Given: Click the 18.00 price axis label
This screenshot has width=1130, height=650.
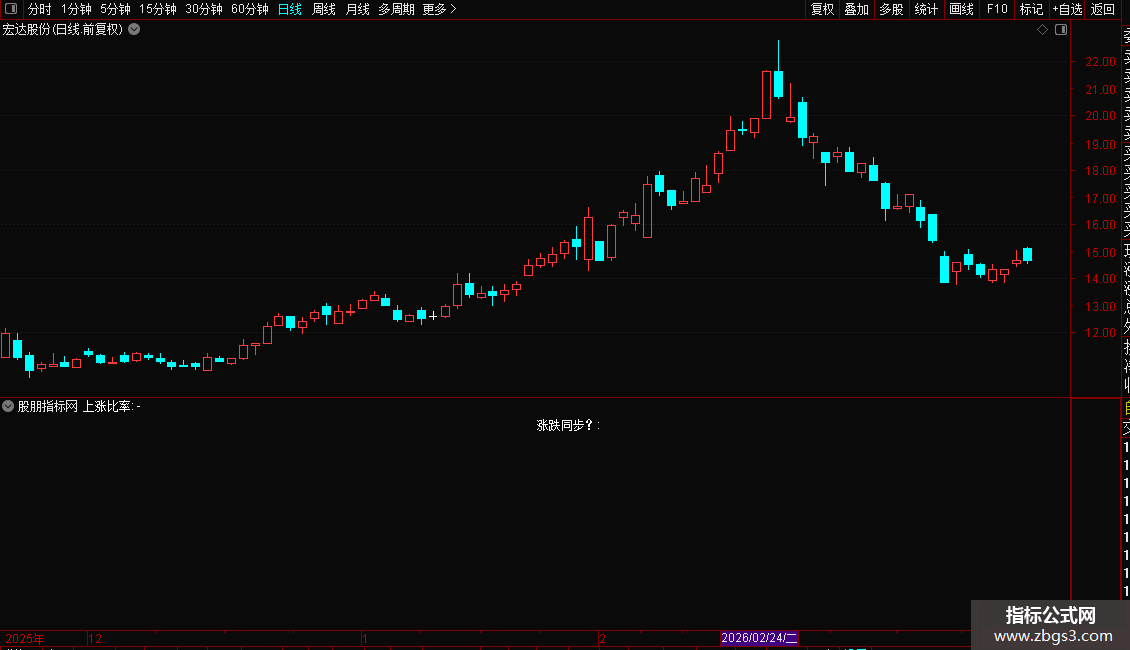Looking at the screenshot, I should tap(1100, 171).
